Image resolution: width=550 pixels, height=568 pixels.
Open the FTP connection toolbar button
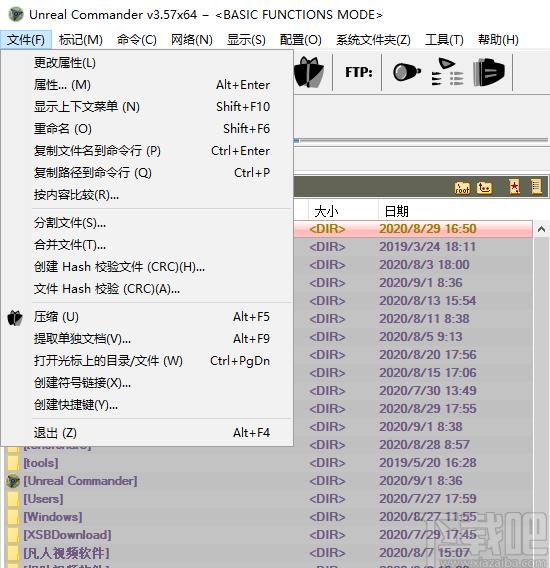pos(358,72)
